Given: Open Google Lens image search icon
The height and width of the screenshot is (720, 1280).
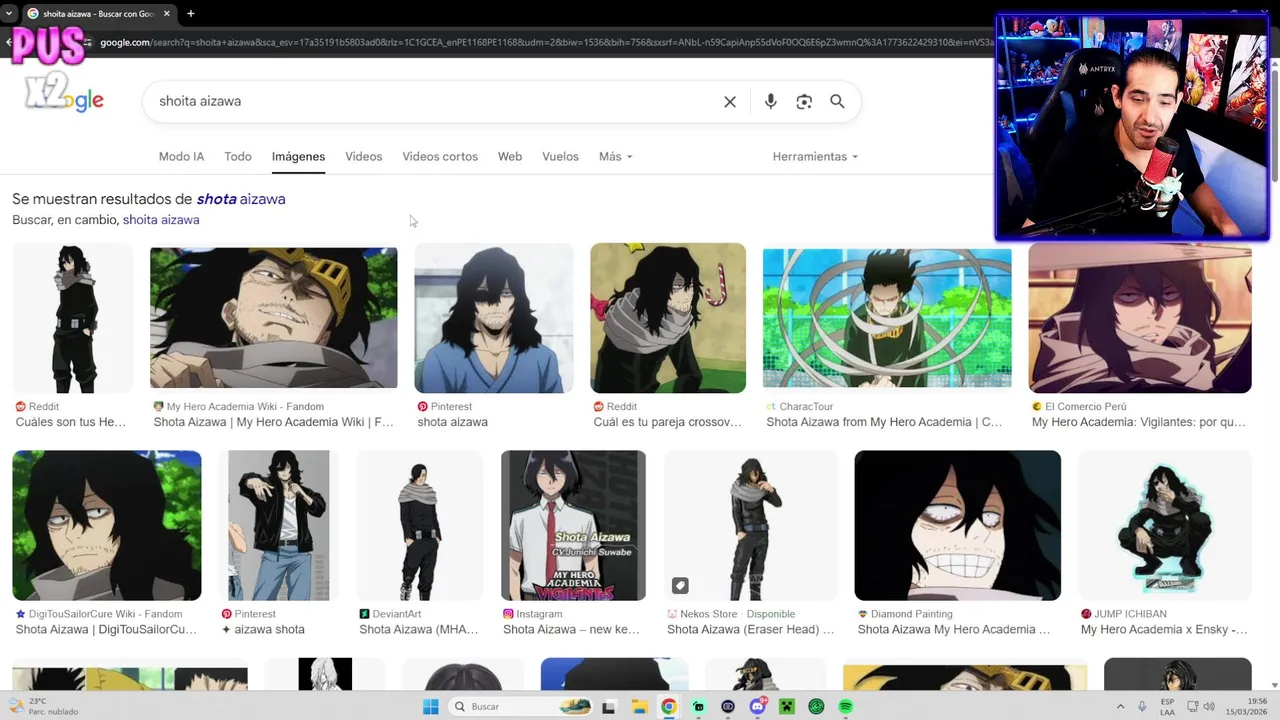Looking at the screenshot, I should pos(804,101).
